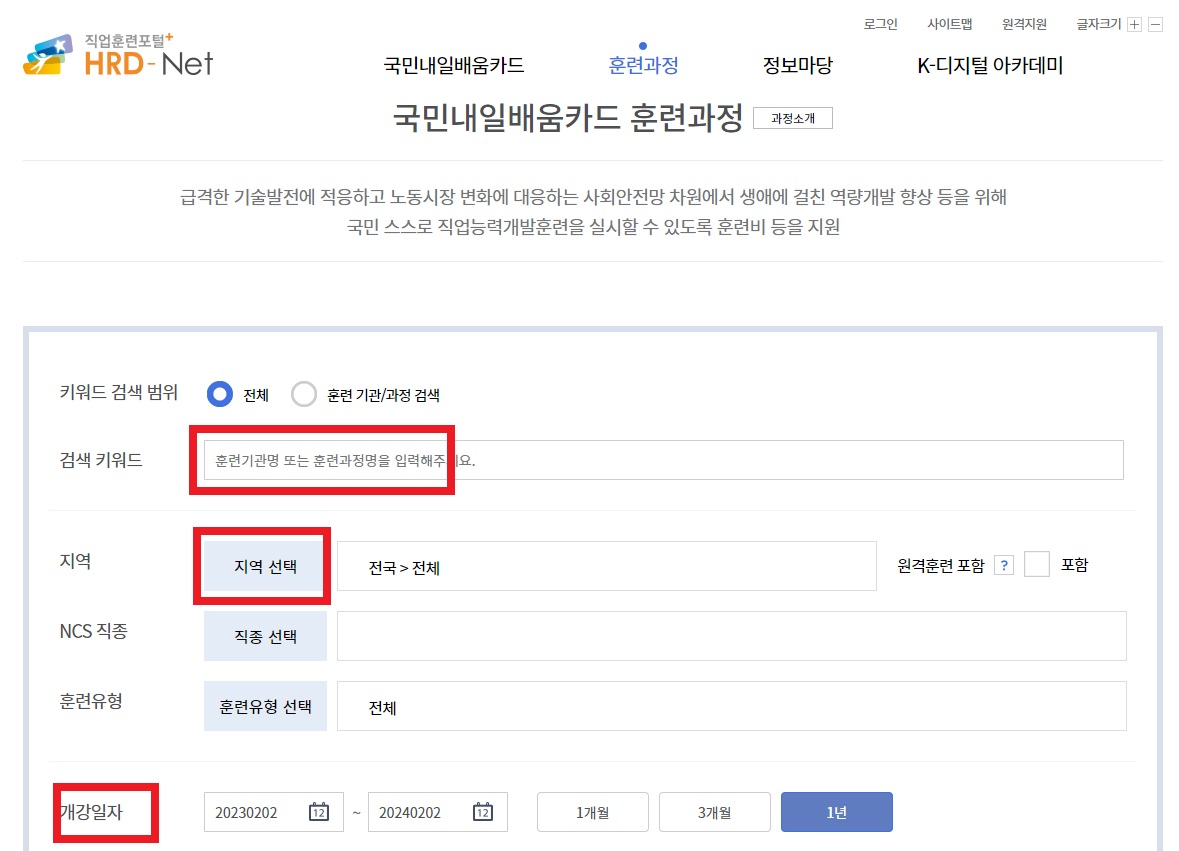Viewport: 1179px width, 851px height.
Task: Select the 전체 keyword search radio button
Action: (219, 394)
